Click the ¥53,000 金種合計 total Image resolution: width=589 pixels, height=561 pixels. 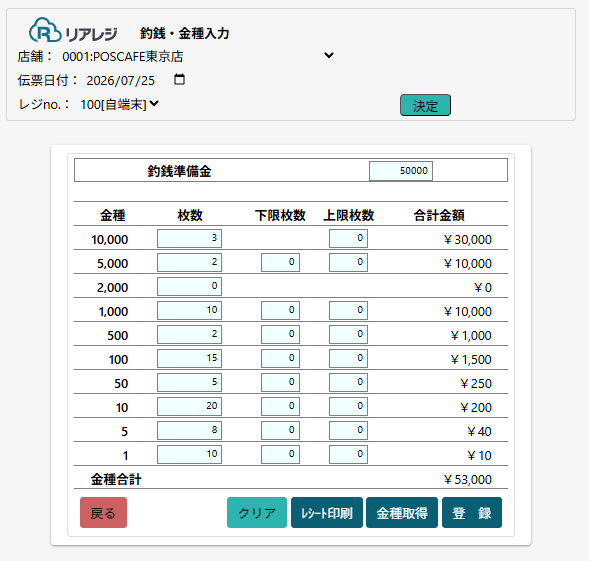(467, 479)
